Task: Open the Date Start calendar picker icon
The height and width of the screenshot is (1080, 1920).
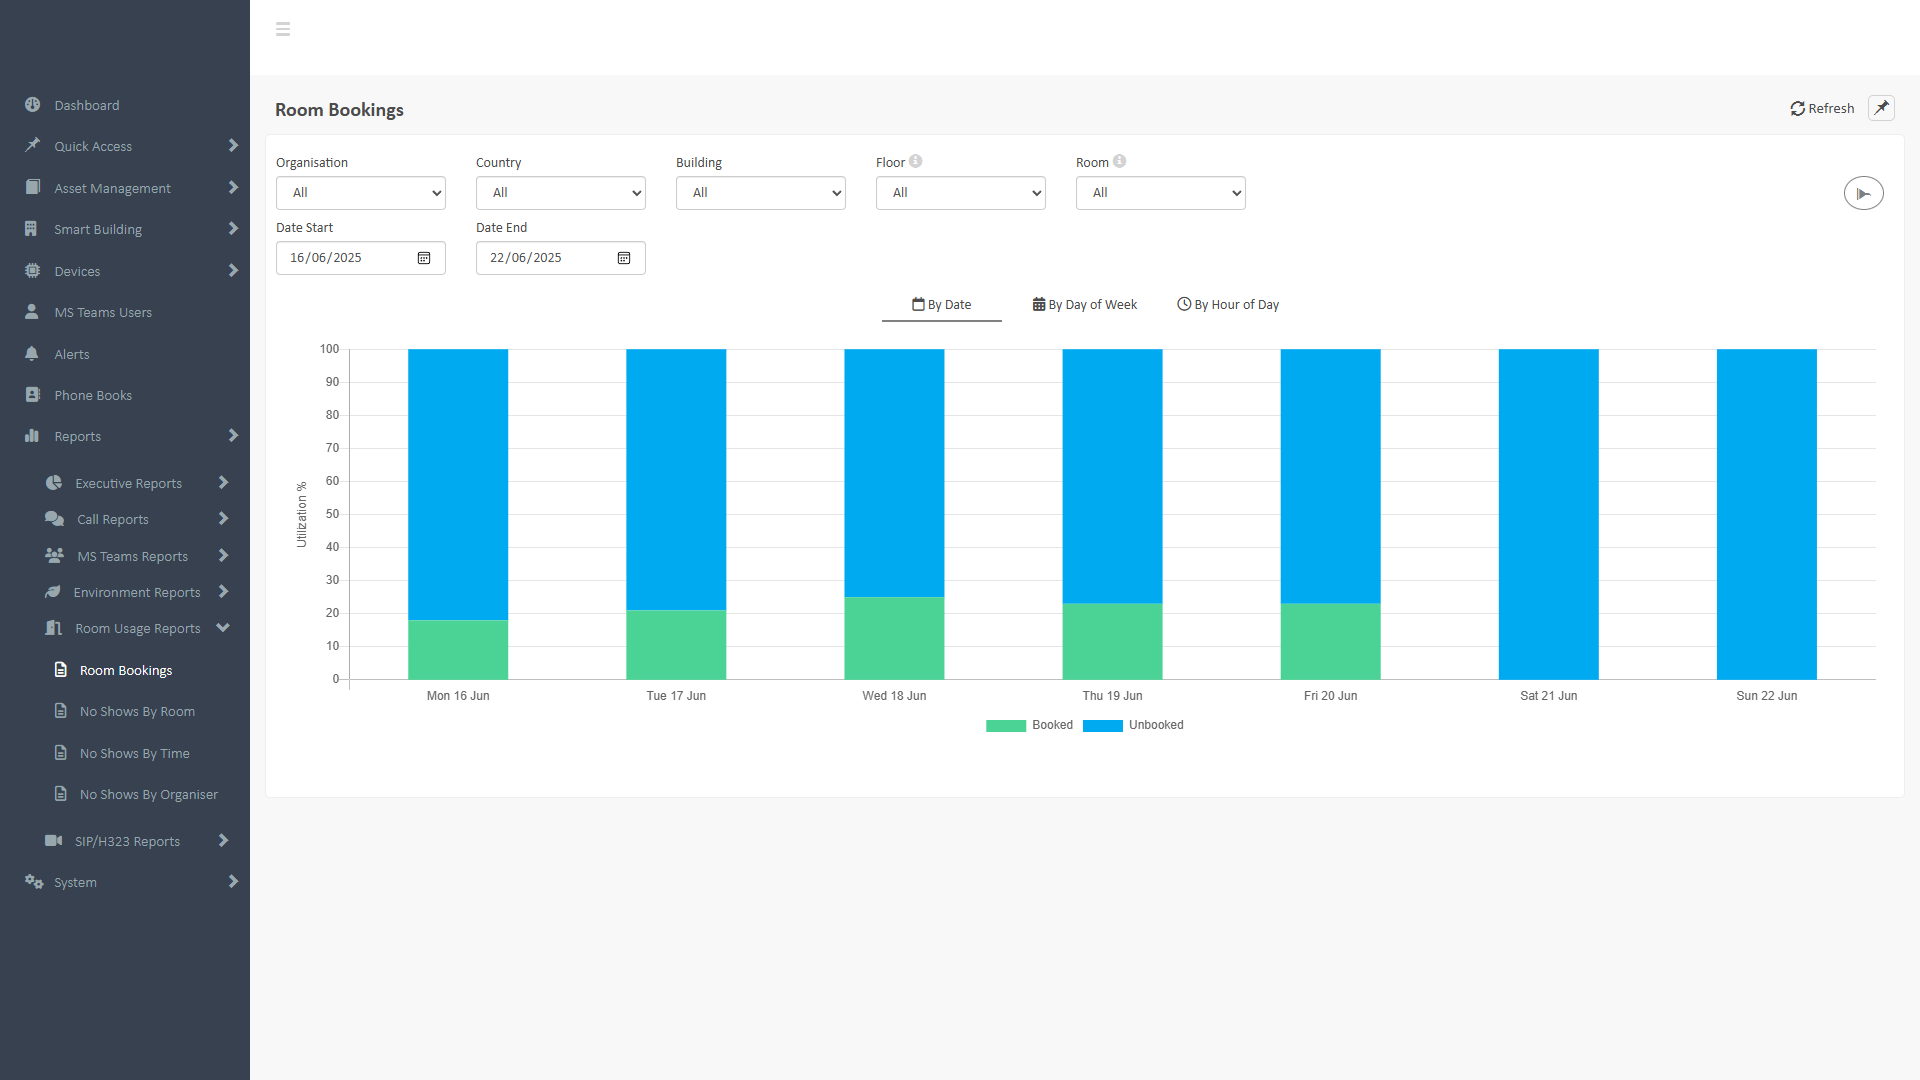Action: (x=424, y=258)
